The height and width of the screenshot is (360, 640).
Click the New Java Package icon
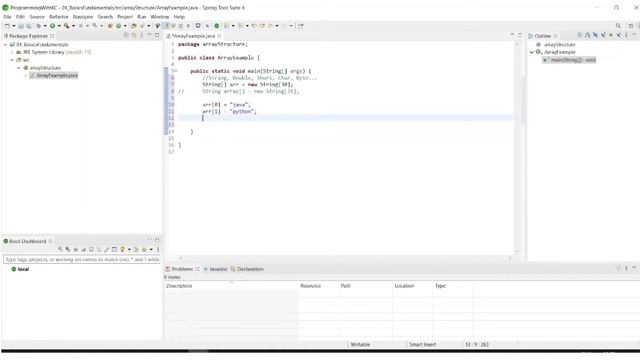[x=110, y=26]
